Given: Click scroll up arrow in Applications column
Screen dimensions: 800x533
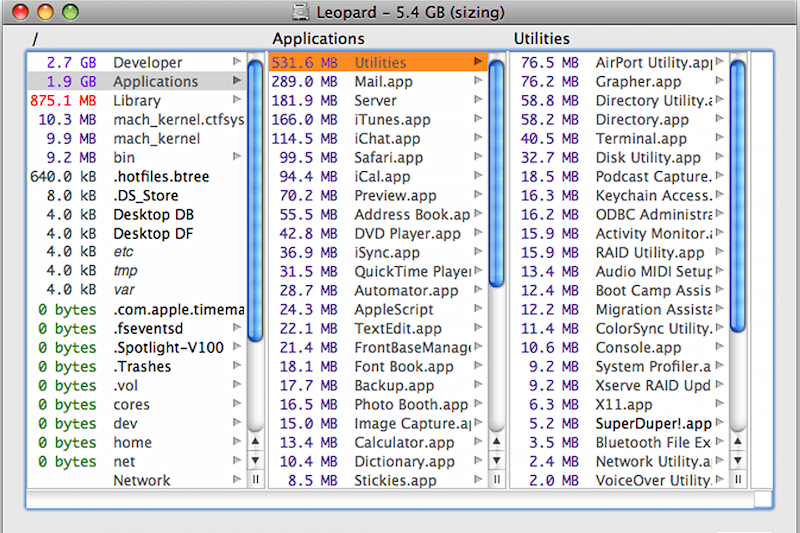Looking at the screenshot, I should click(x=496, y=441).
